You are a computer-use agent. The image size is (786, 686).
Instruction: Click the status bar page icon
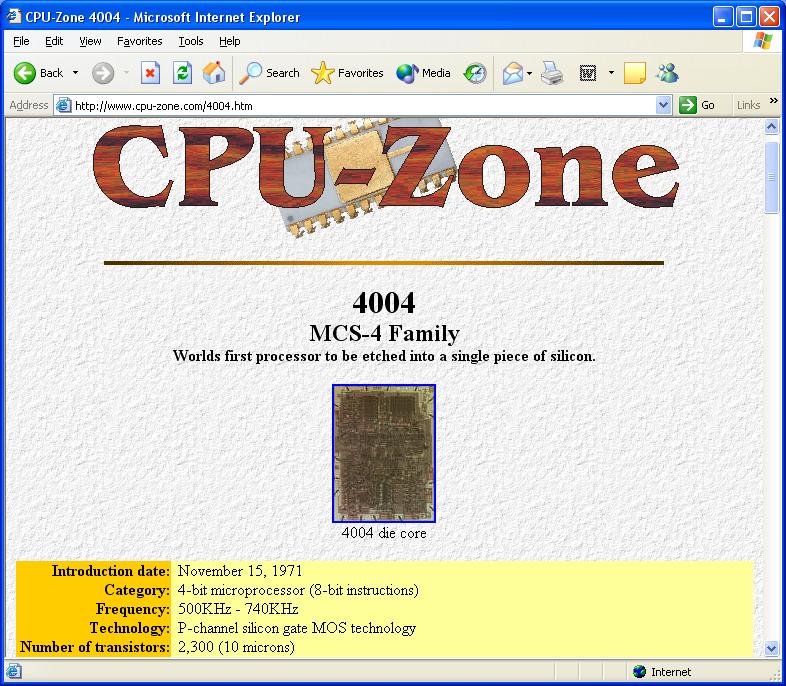pos(14,671)
